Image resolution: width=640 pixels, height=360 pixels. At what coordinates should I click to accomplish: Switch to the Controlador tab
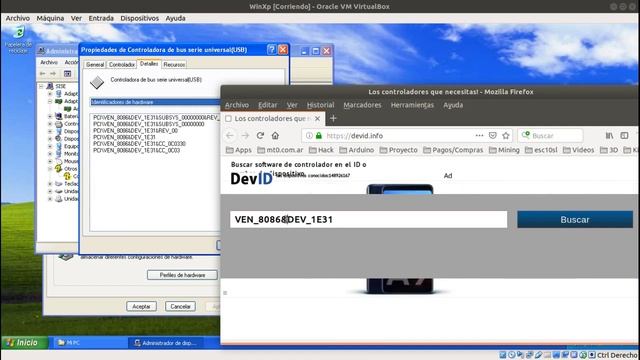coord(122,64)
